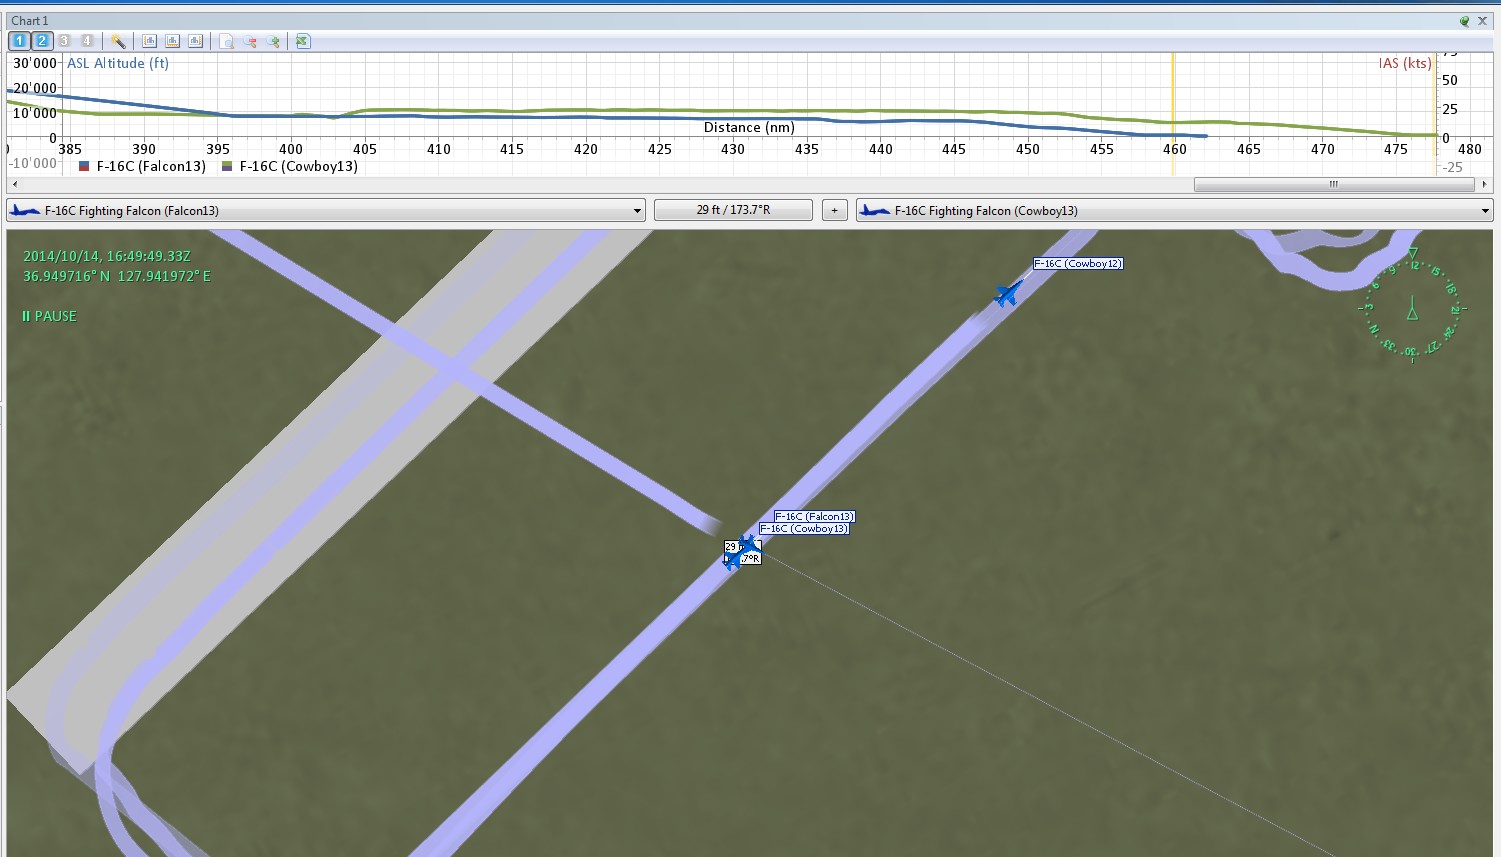Screen dimensions: 1501x857
Task: Select the third chart layout icon
Action: pos(195,41)
